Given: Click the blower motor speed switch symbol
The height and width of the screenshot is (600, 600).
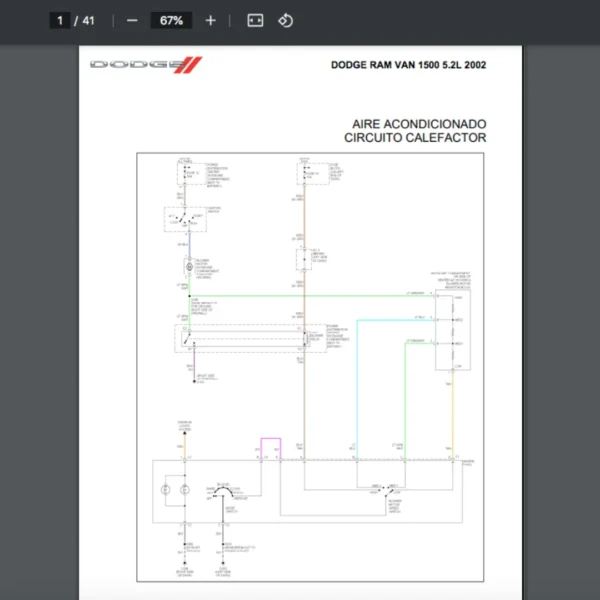Looking at the screenshot, I should [x=389, y=489].
